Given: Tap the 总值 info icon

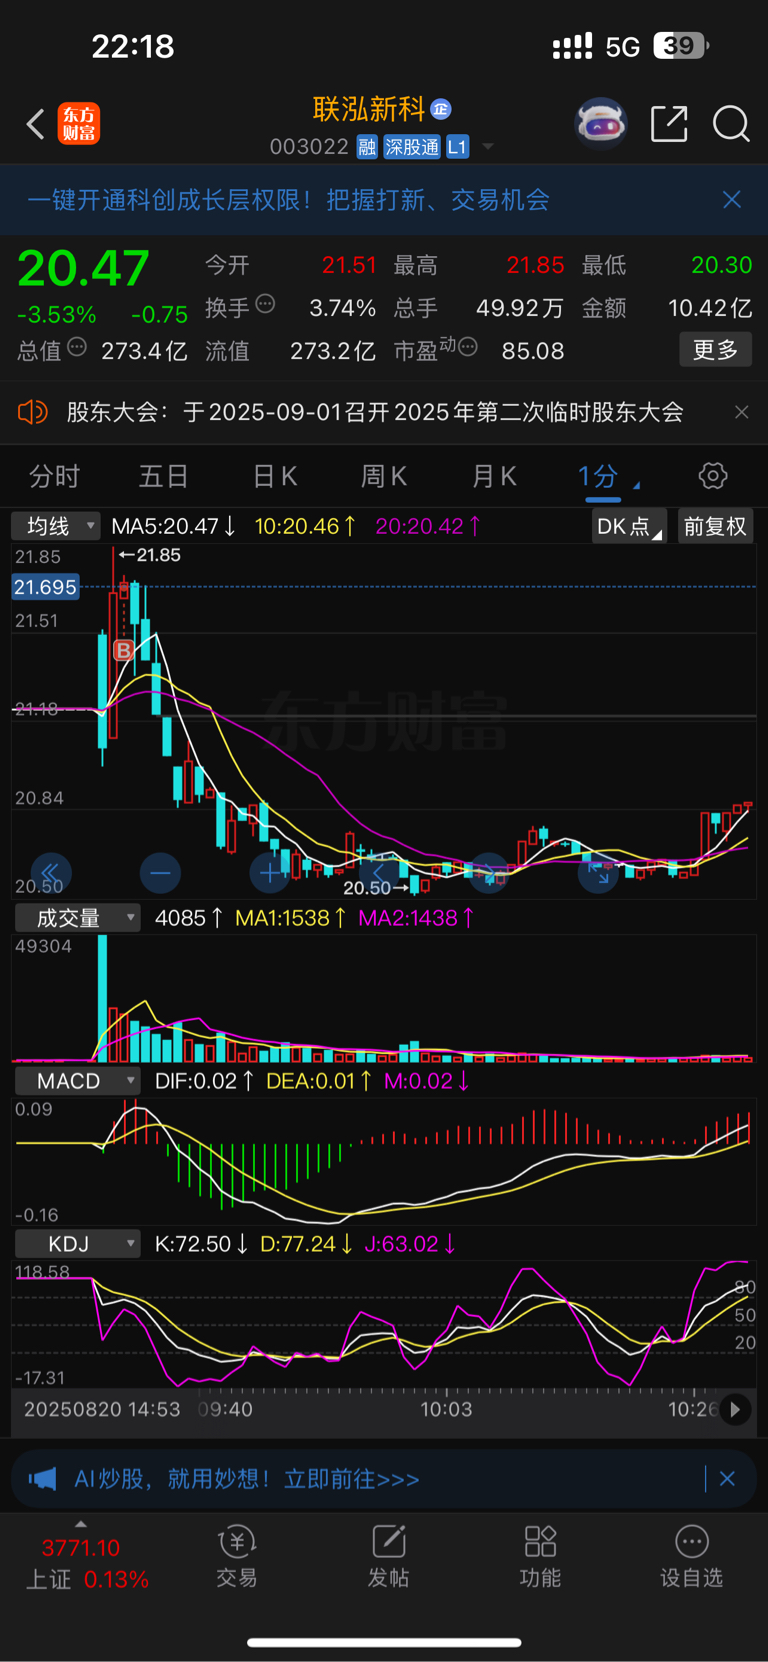Looking at the screenshot, I should point(77,348).
